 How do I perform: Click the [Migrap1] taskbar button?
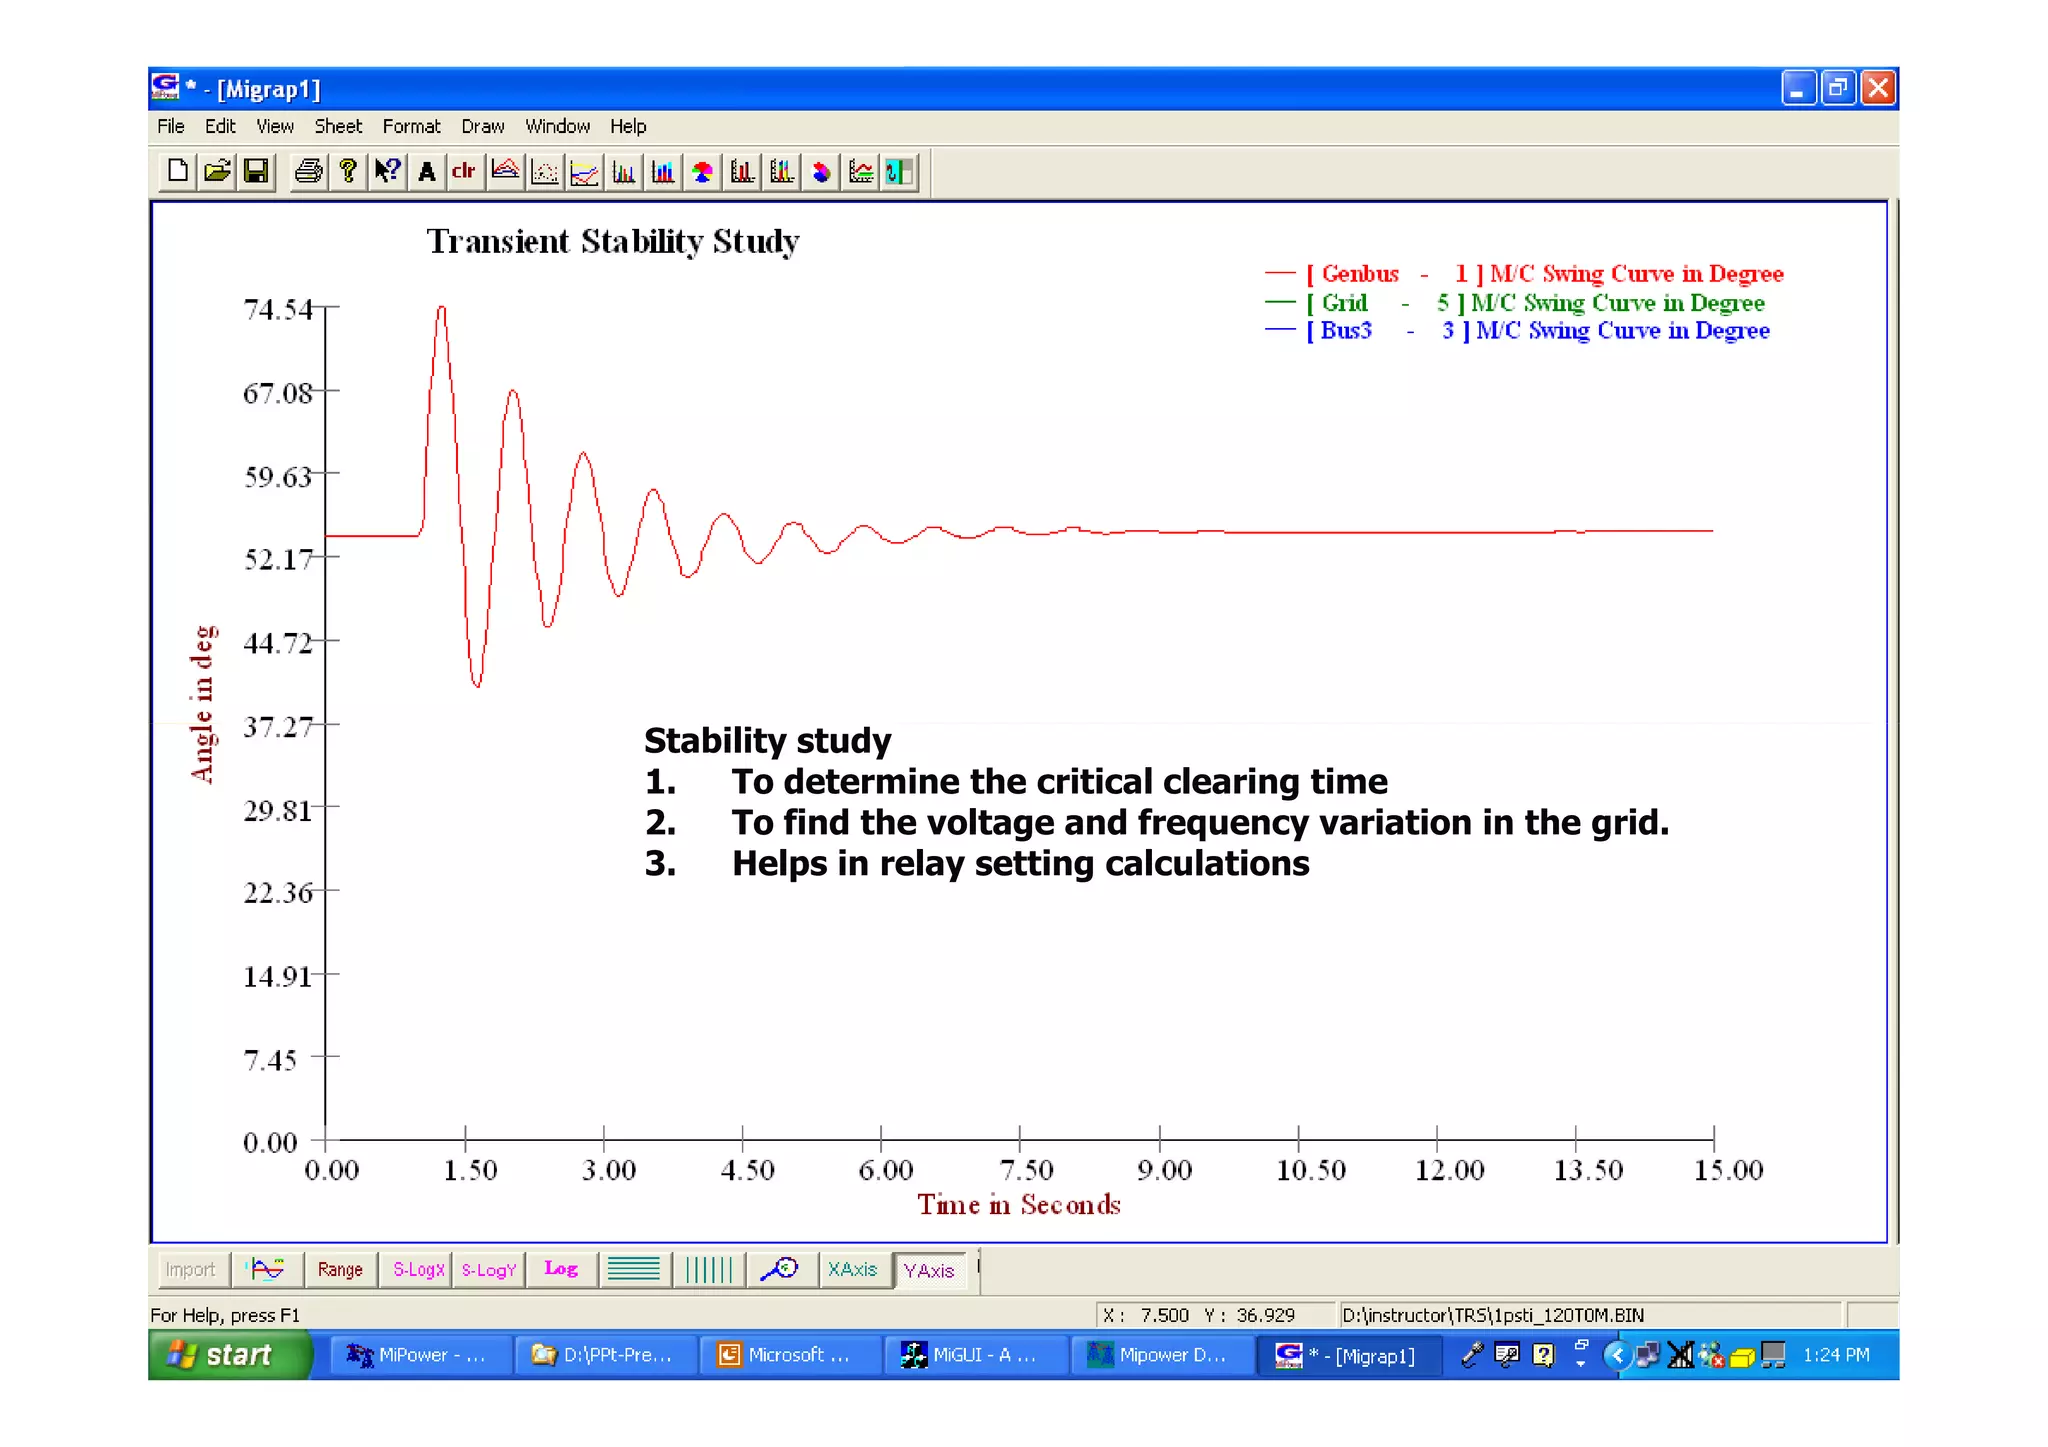click(1348, 1356)
